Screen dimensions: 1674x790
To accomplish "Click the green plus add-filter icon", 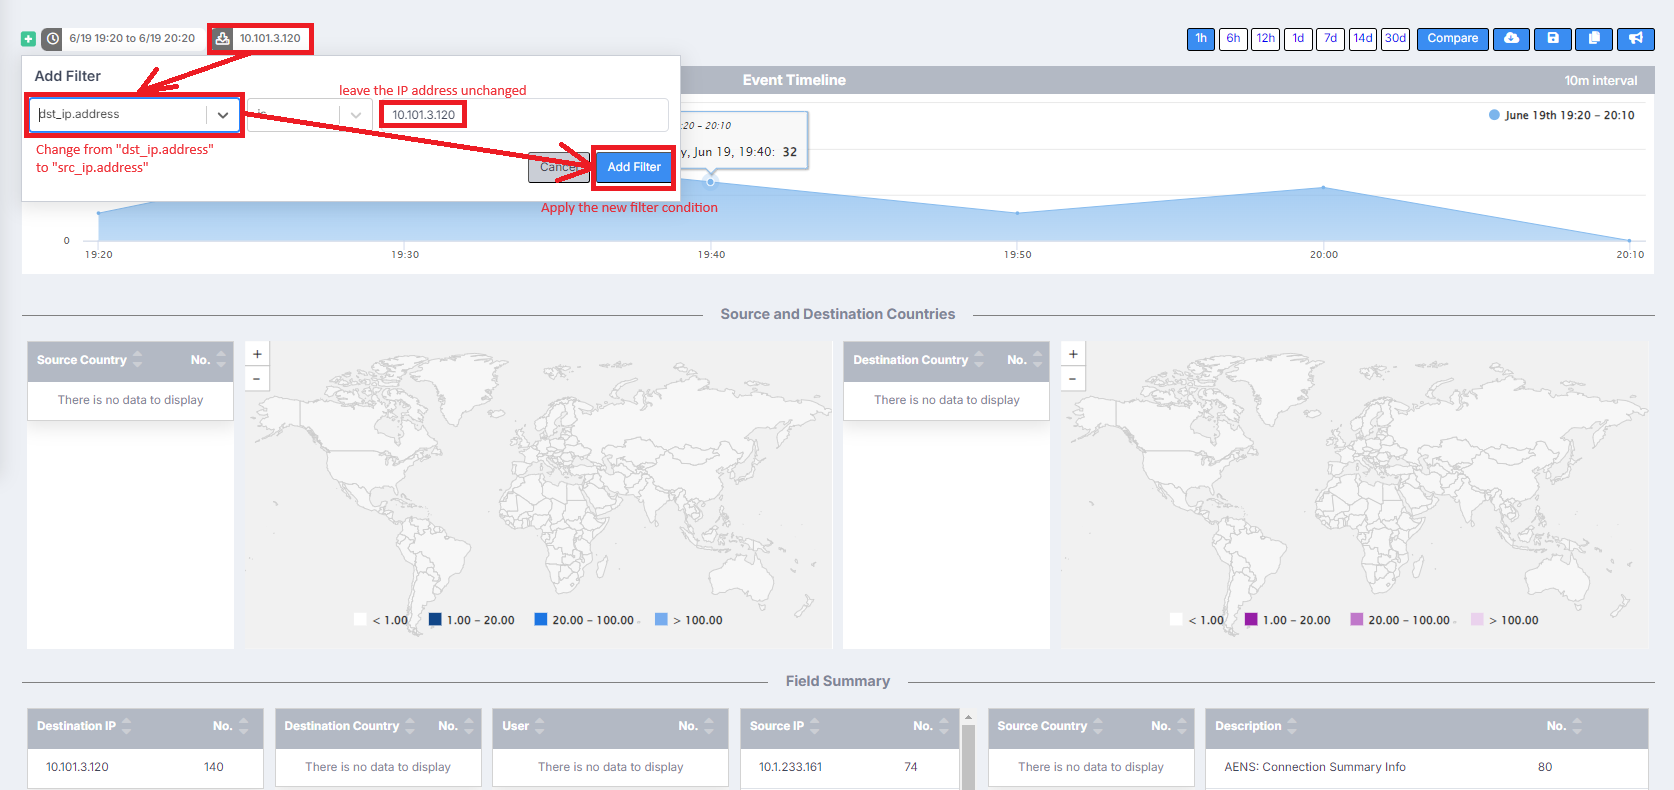I will tap(28, 39).
